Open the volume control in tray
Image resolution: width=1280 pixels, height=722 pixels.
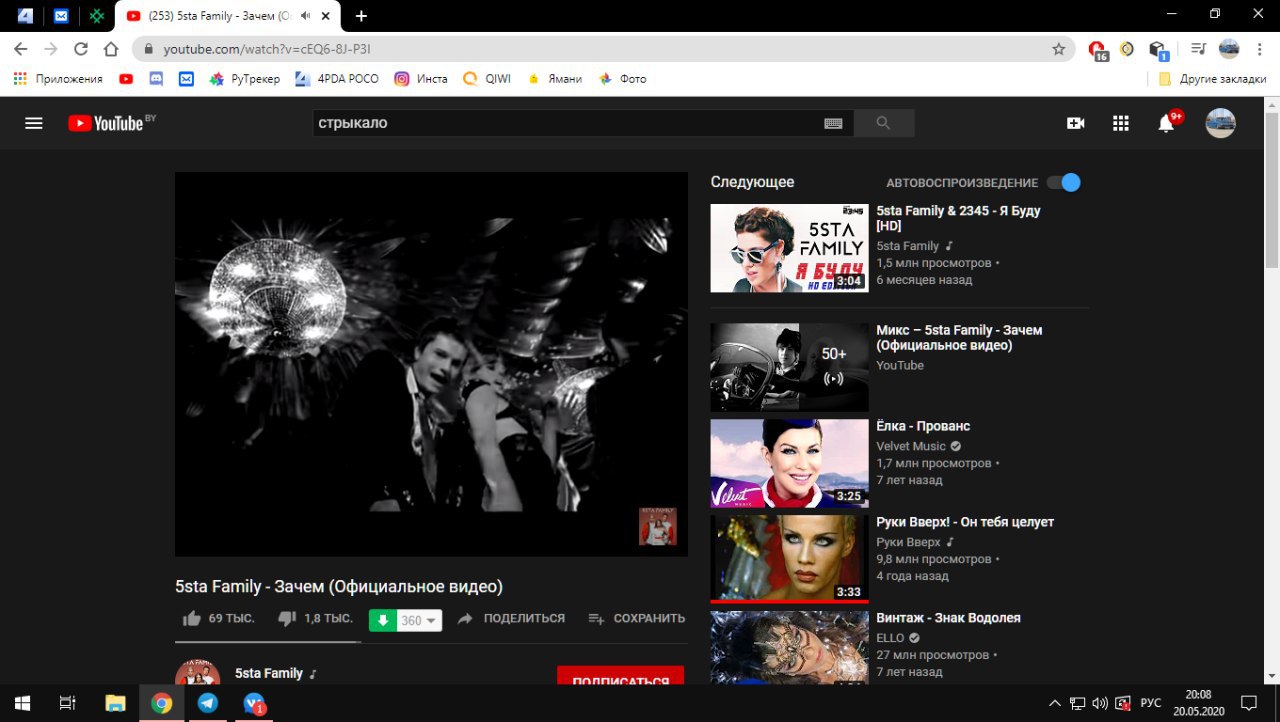click(1101, 703)
